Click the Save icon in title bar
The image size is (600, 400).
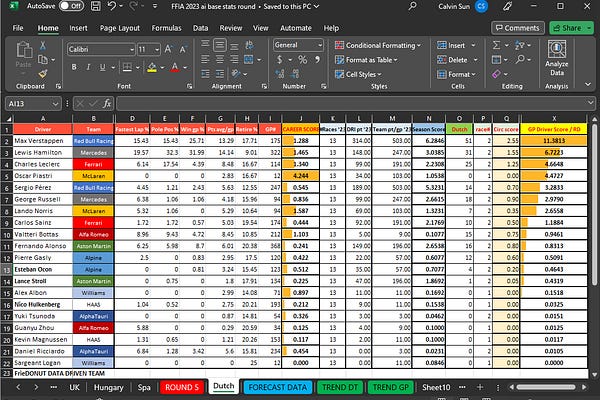click(x=95, y=6)
